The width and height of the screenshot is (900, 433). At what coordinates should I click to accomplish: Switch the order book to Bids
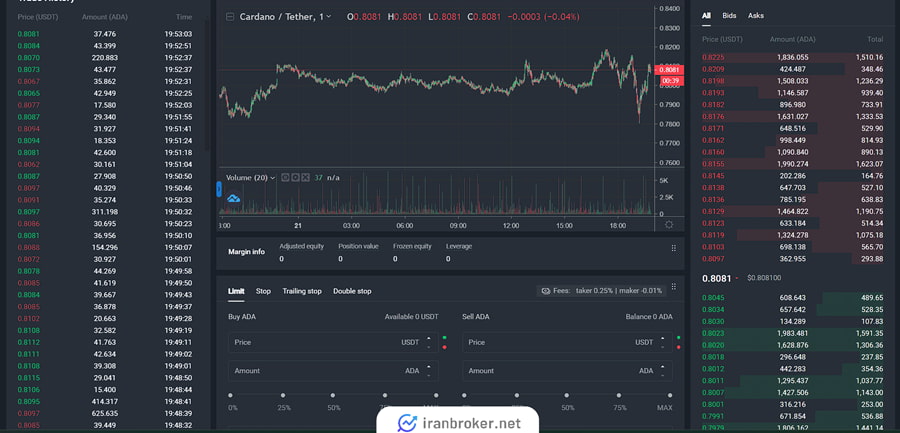(x=729, y=16)
